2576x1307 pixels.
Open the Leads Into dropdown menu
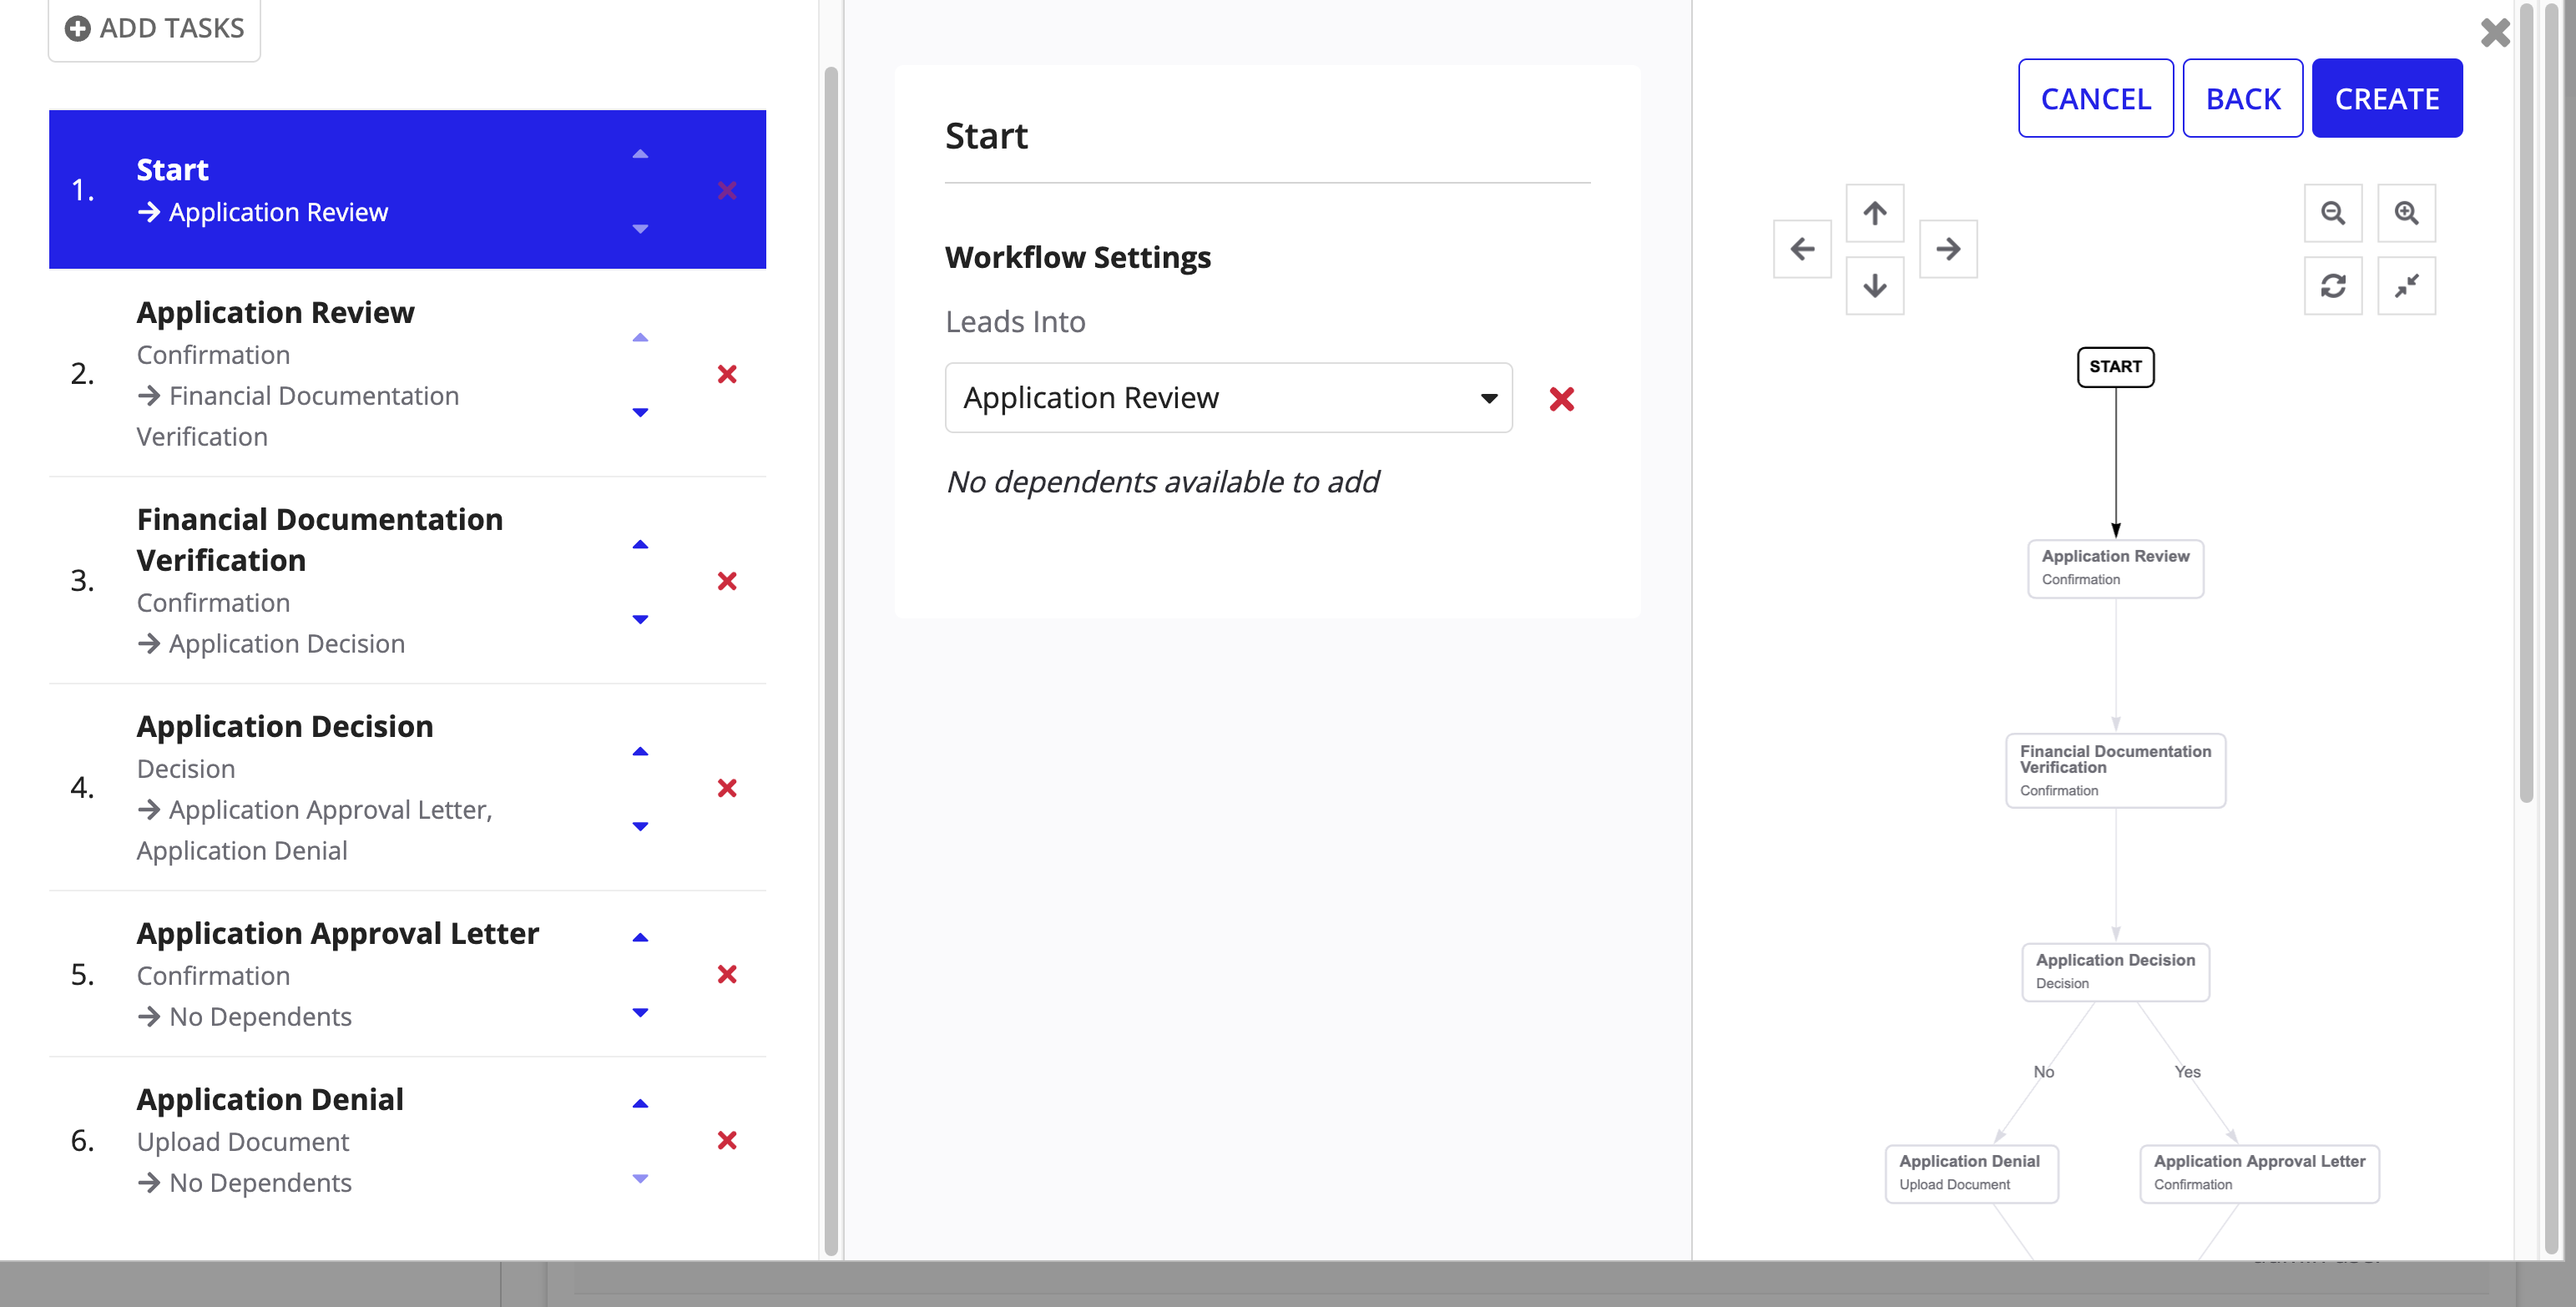tap(1227, 396)
